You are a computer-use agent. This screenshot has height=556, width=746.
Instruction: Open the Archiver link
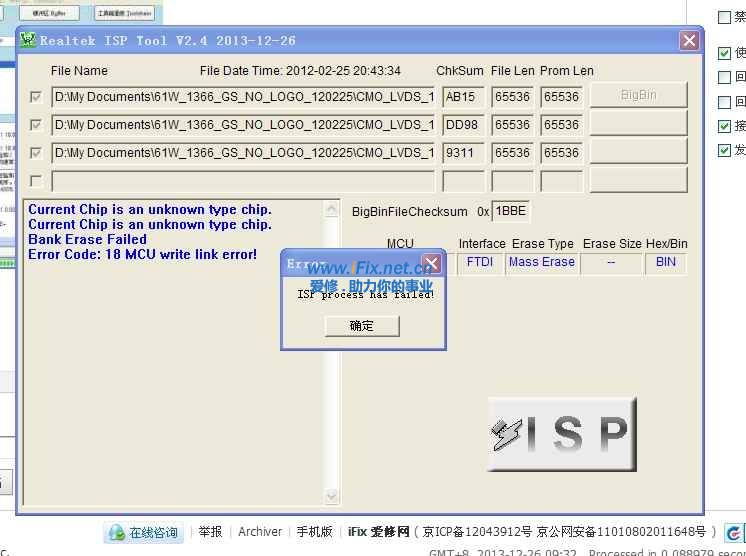pyautogui.click(x=260, y=532)
